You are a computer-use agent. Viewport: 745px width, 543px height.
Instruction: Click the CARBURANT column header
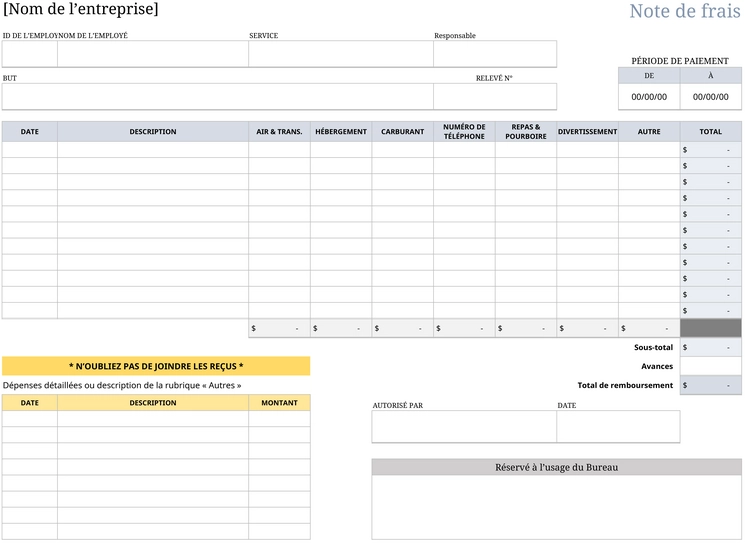pyautogui.click(x=402, y=132)
